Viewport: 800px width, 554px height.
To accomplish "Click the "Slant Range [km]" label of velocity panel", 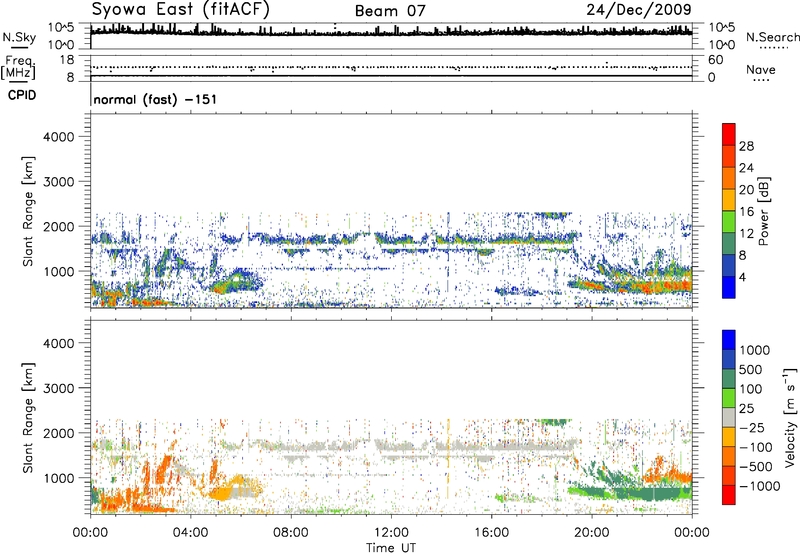I will 28,418.
